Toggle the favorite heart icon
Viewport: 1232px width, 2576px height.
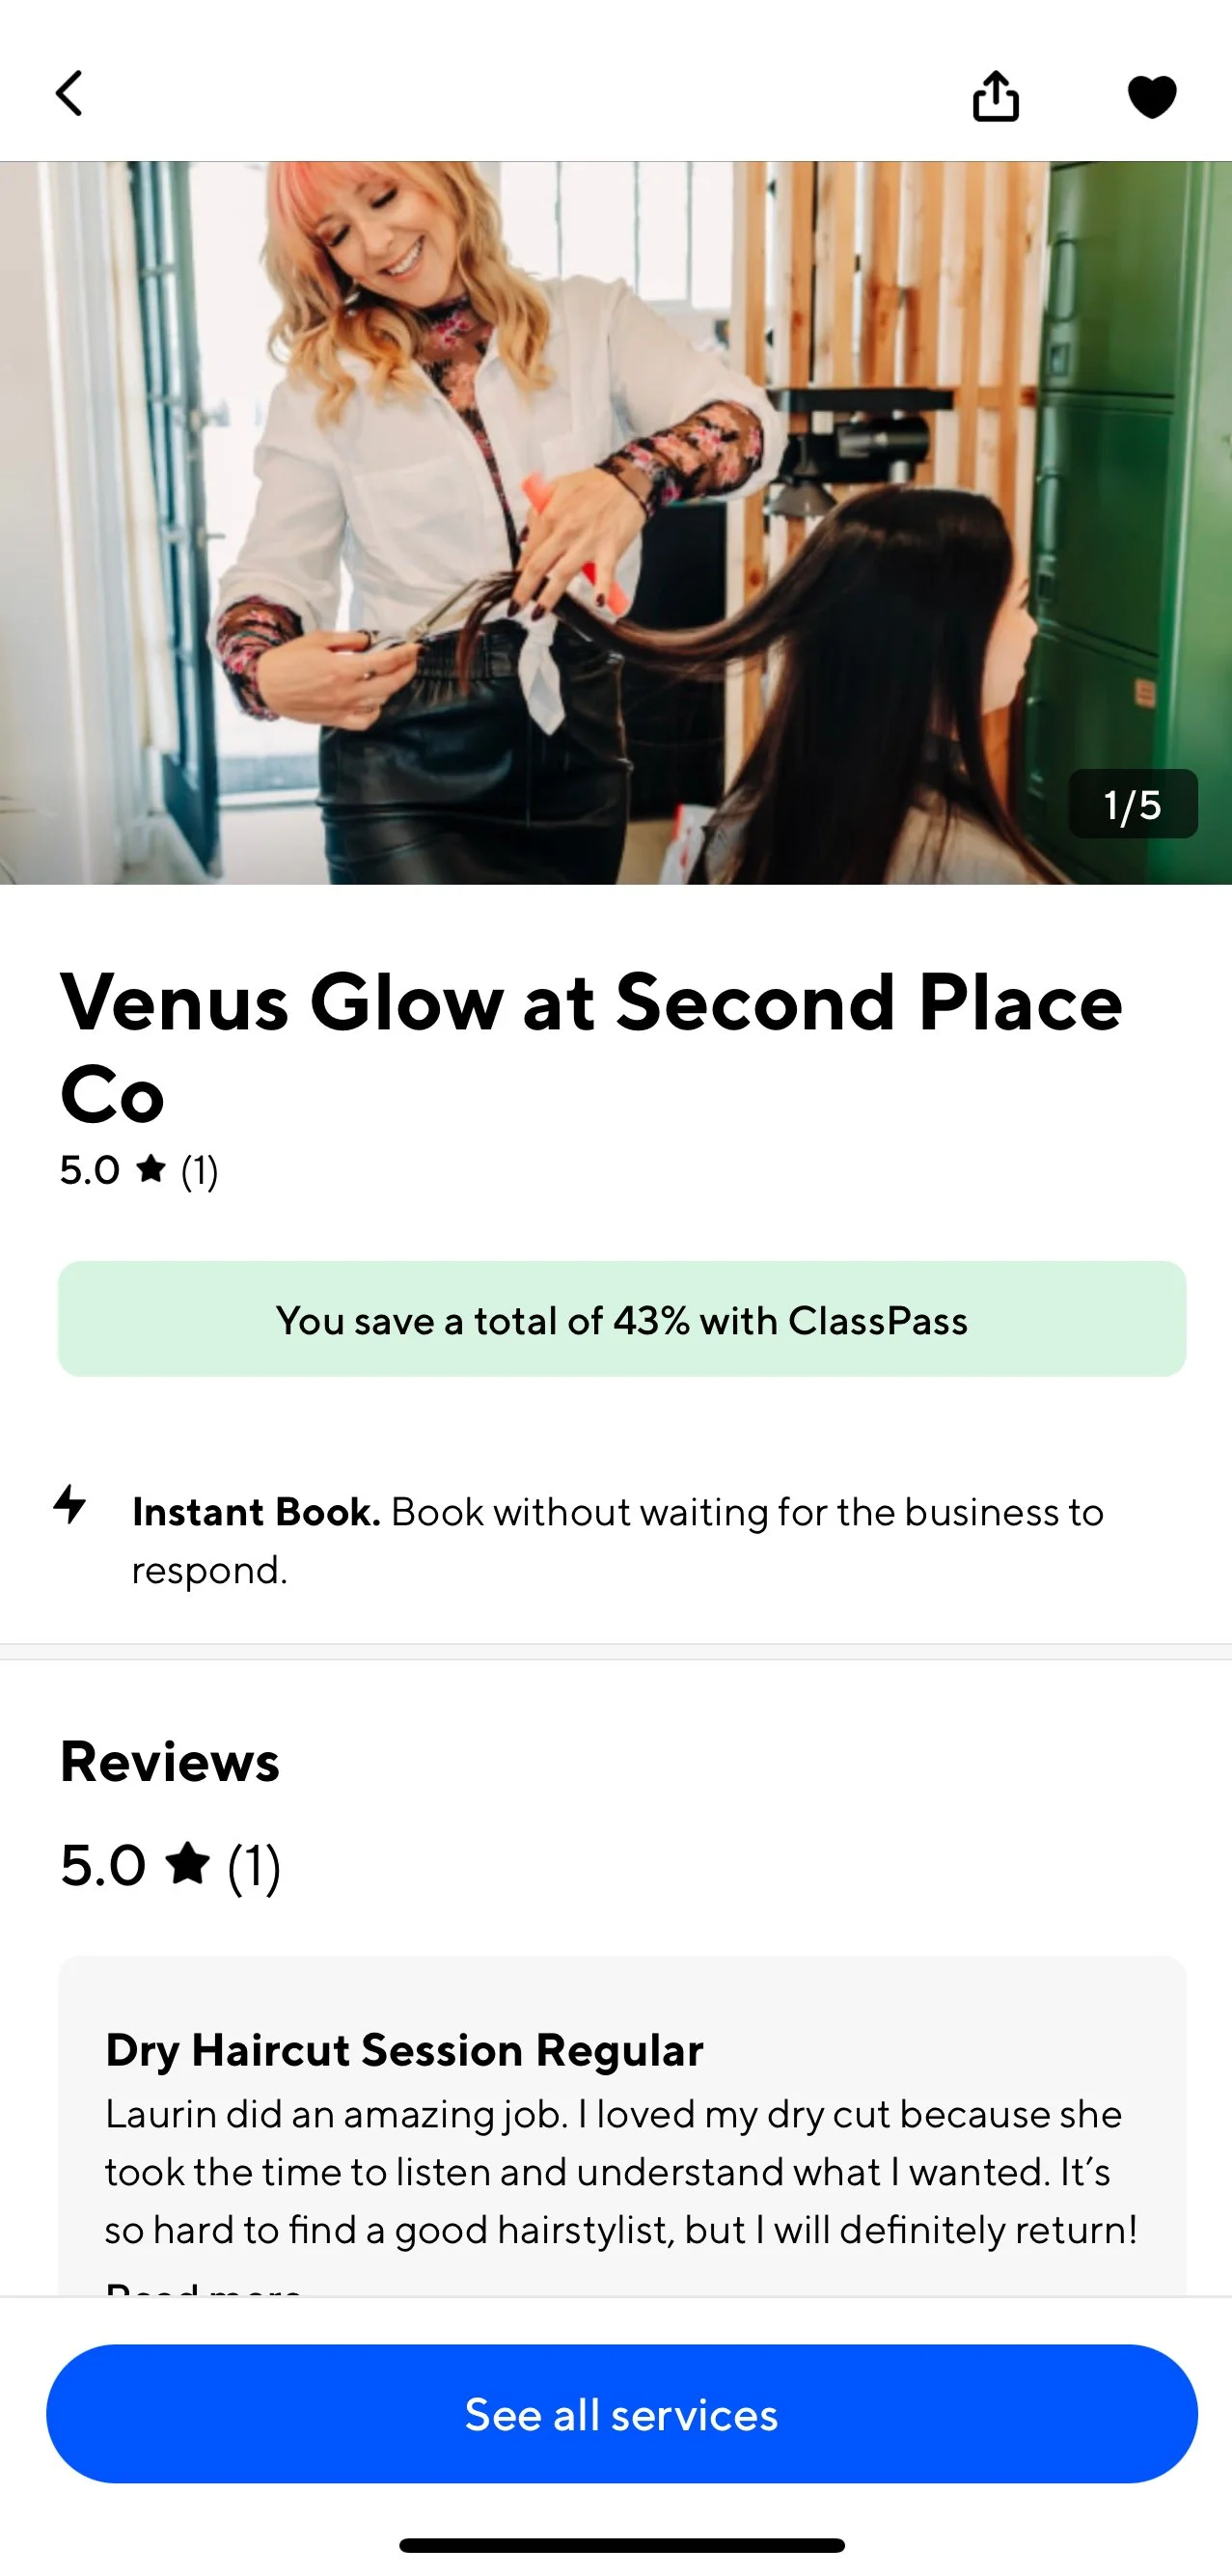click(1151, 97)
